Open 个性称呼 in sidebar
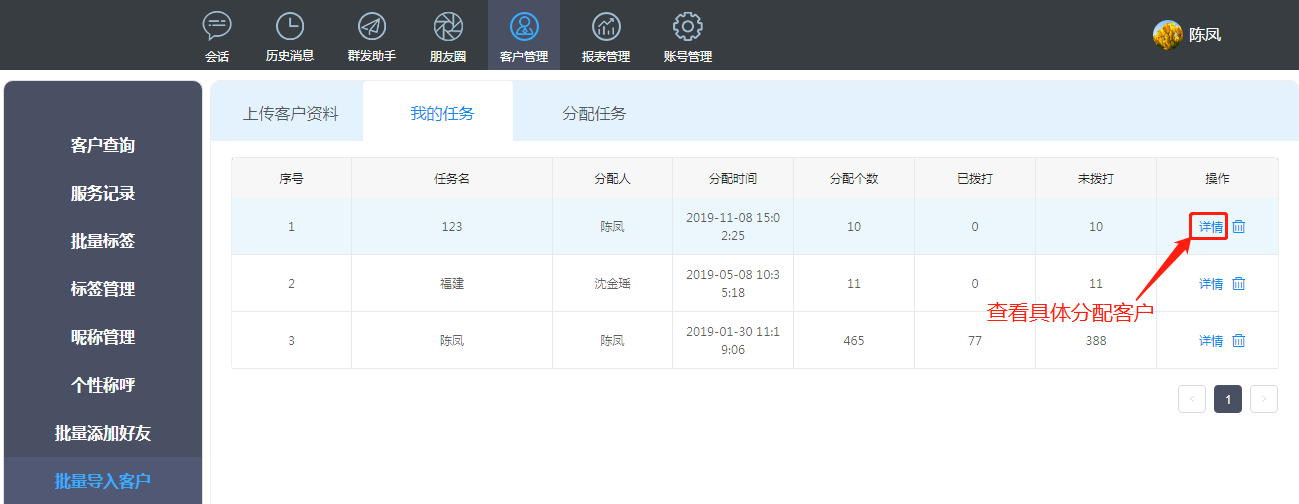 [x=103, y=385]
